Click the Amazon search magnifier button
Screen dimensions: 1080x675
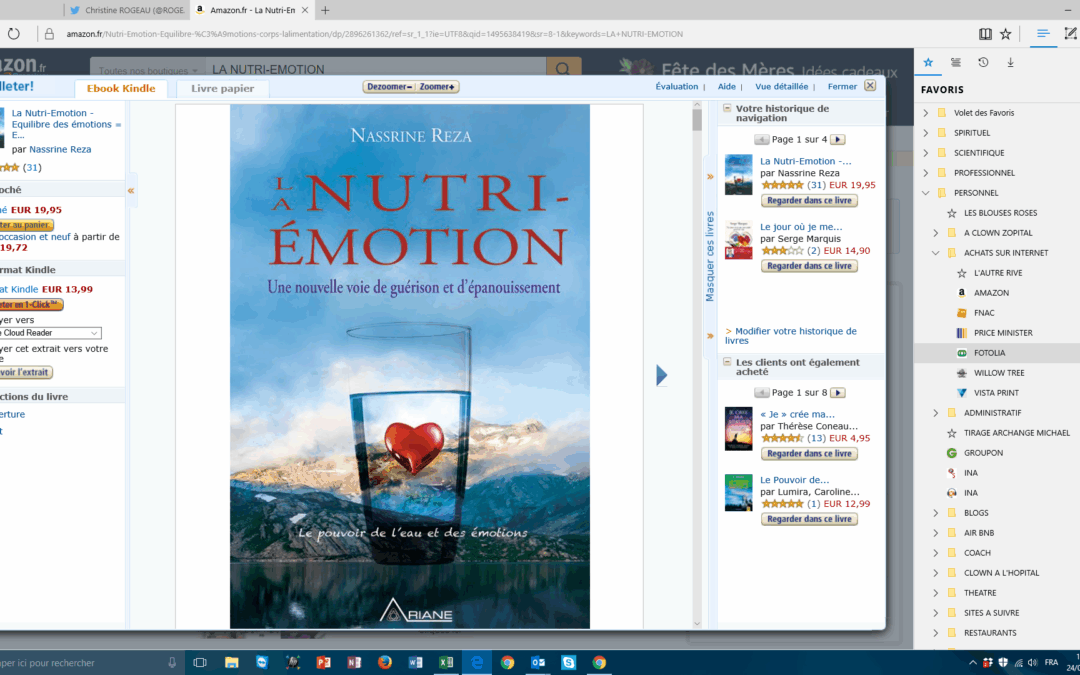(563, 69)
